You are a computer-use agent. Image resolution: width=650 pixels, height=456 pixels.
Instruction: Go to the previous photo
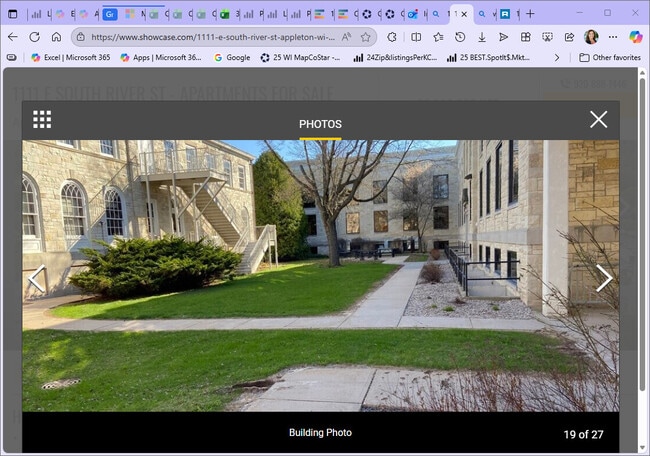pyautogui.click(x=36, y=278)
